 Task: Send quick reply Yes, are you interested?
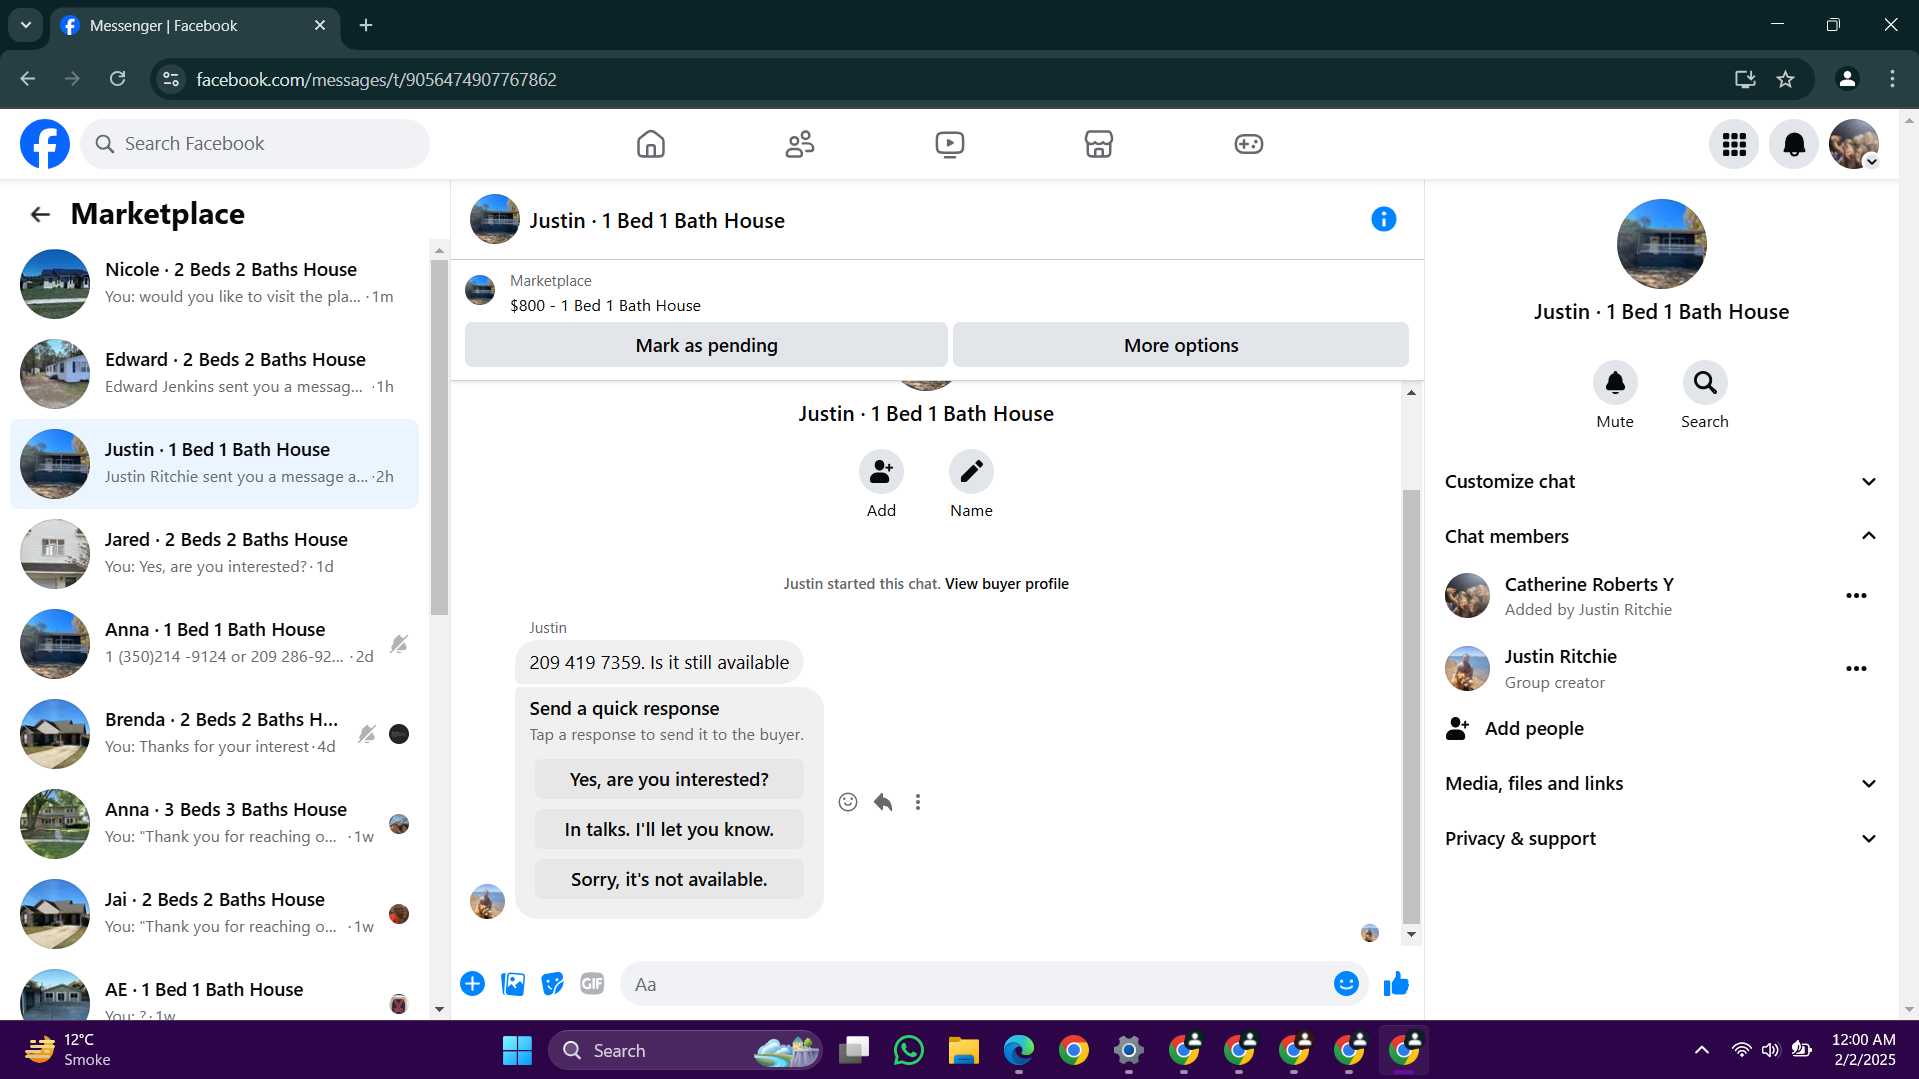[669, 779]
